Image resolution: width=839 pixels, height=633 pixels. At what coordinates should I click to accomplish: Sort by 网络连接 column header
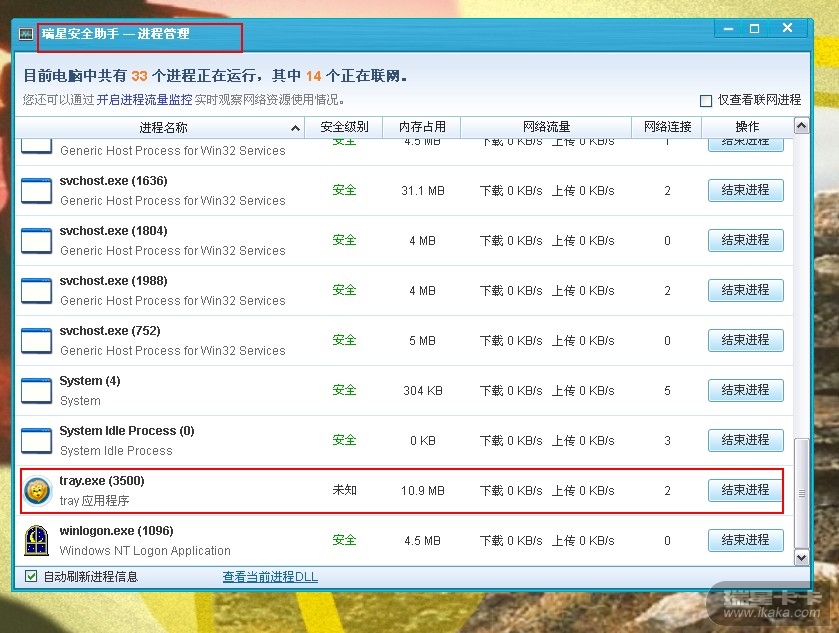click(x=667, y=127)
